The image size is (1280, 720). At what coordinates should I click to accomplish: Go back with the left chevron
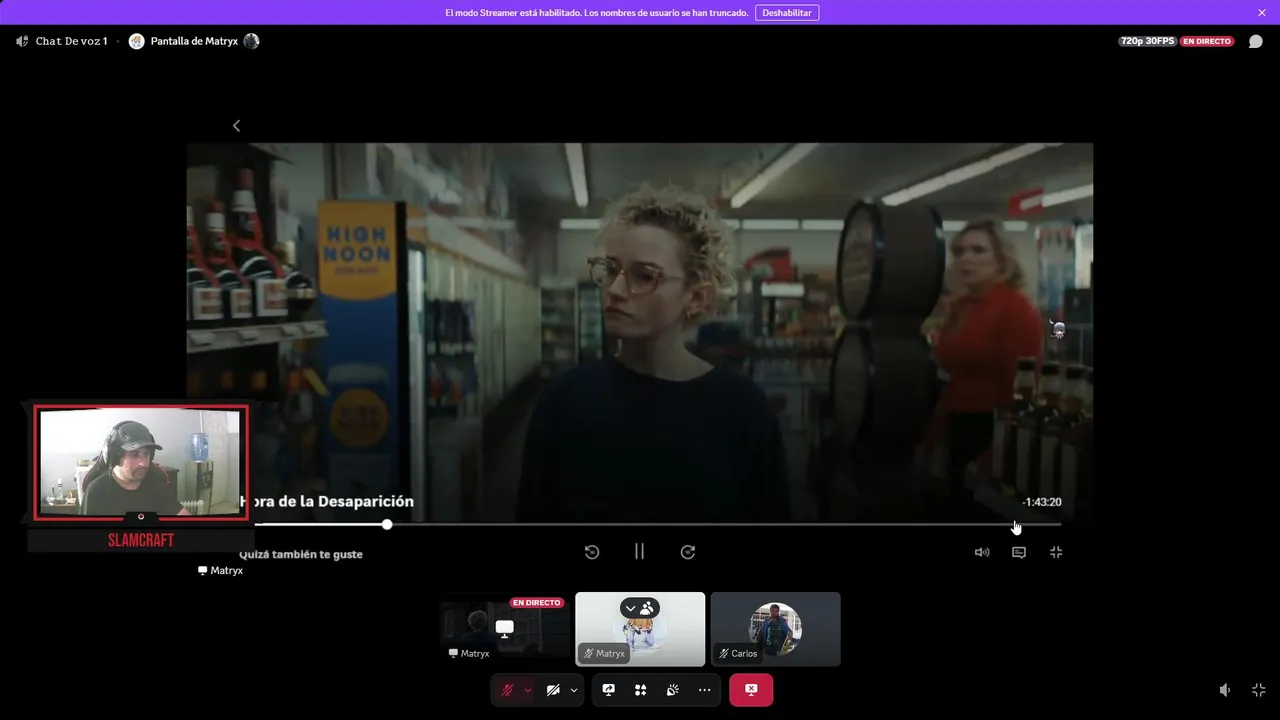236,126
